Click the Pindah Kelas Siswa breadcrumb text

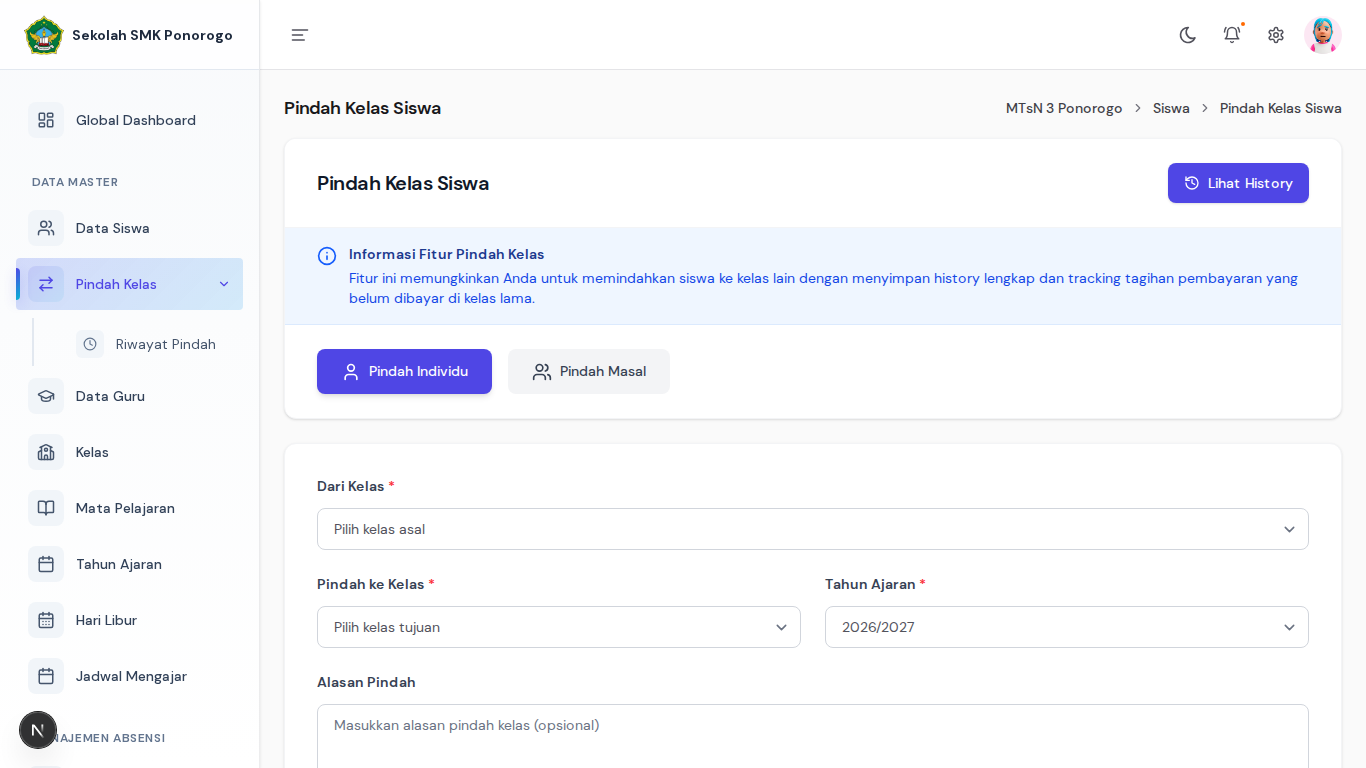point(1281,108)
